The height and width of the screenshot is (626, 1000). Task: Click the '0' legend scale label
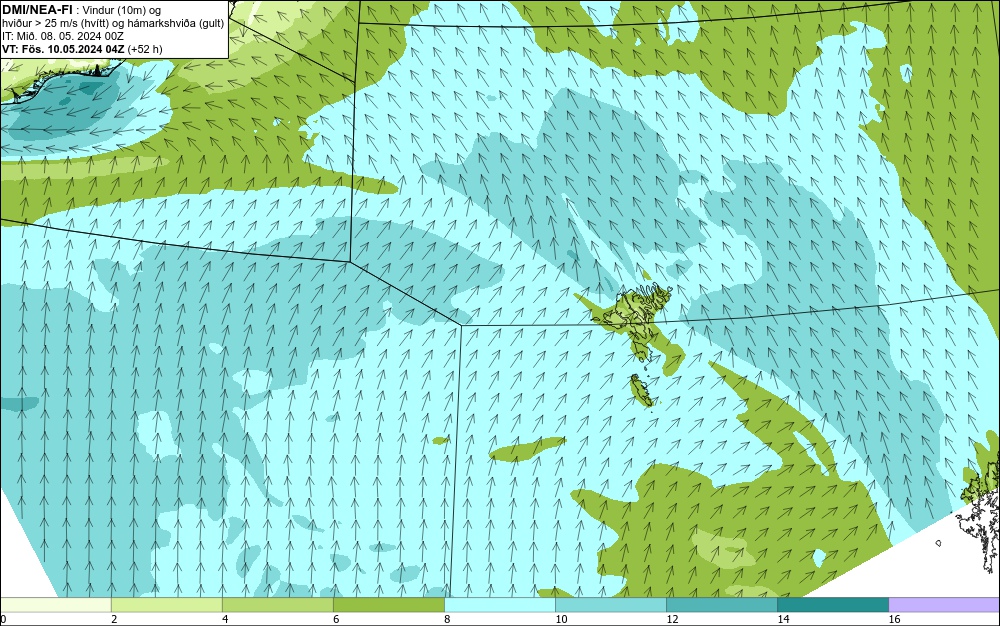pos(3,619)
